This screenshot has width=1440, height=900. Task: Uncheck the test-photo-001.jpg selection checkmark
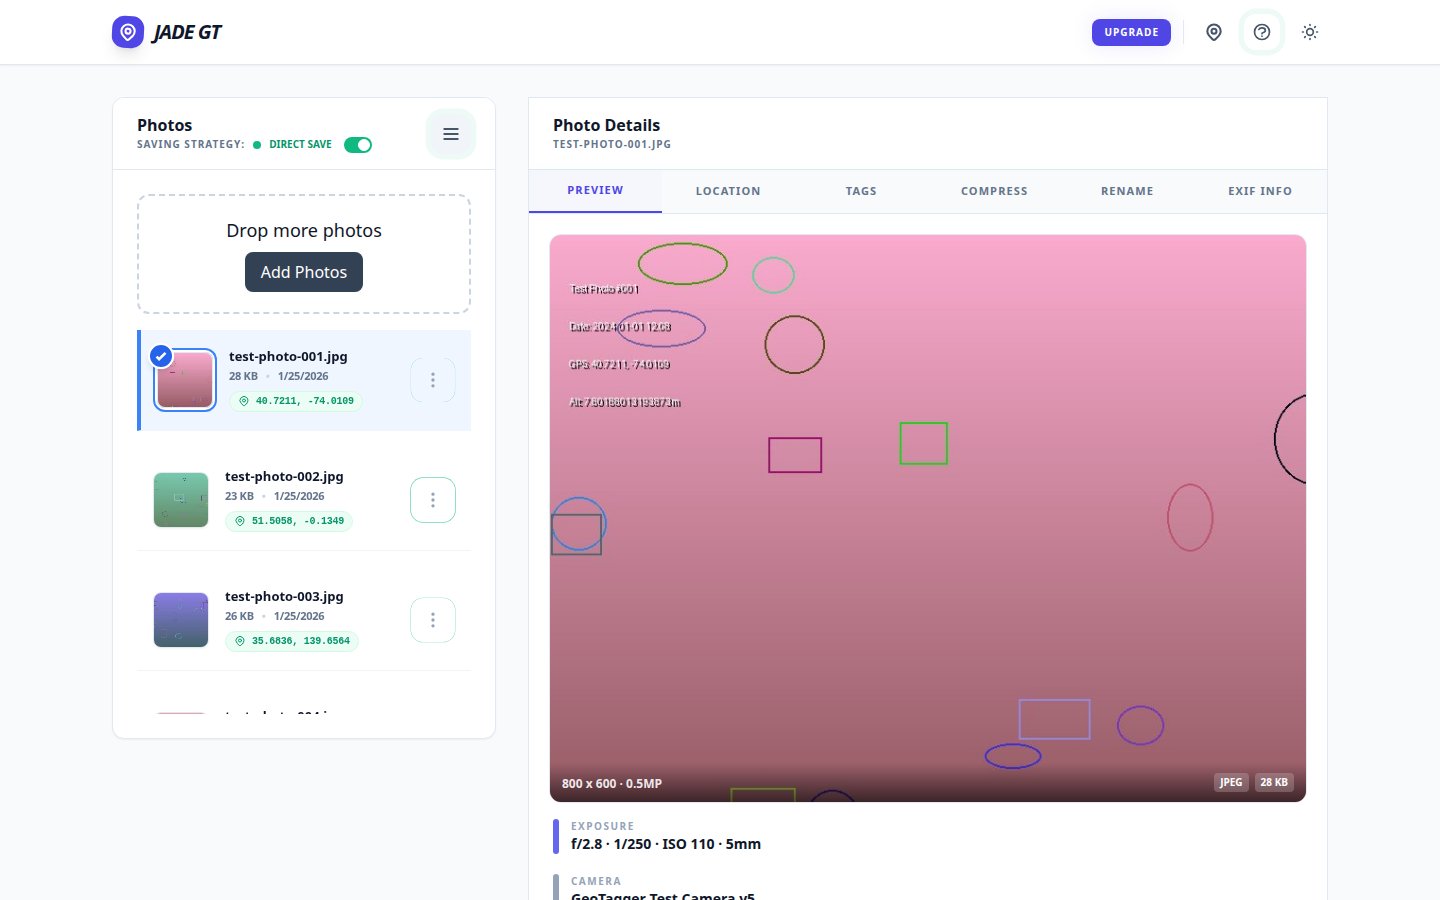click(x=161, y=356)
